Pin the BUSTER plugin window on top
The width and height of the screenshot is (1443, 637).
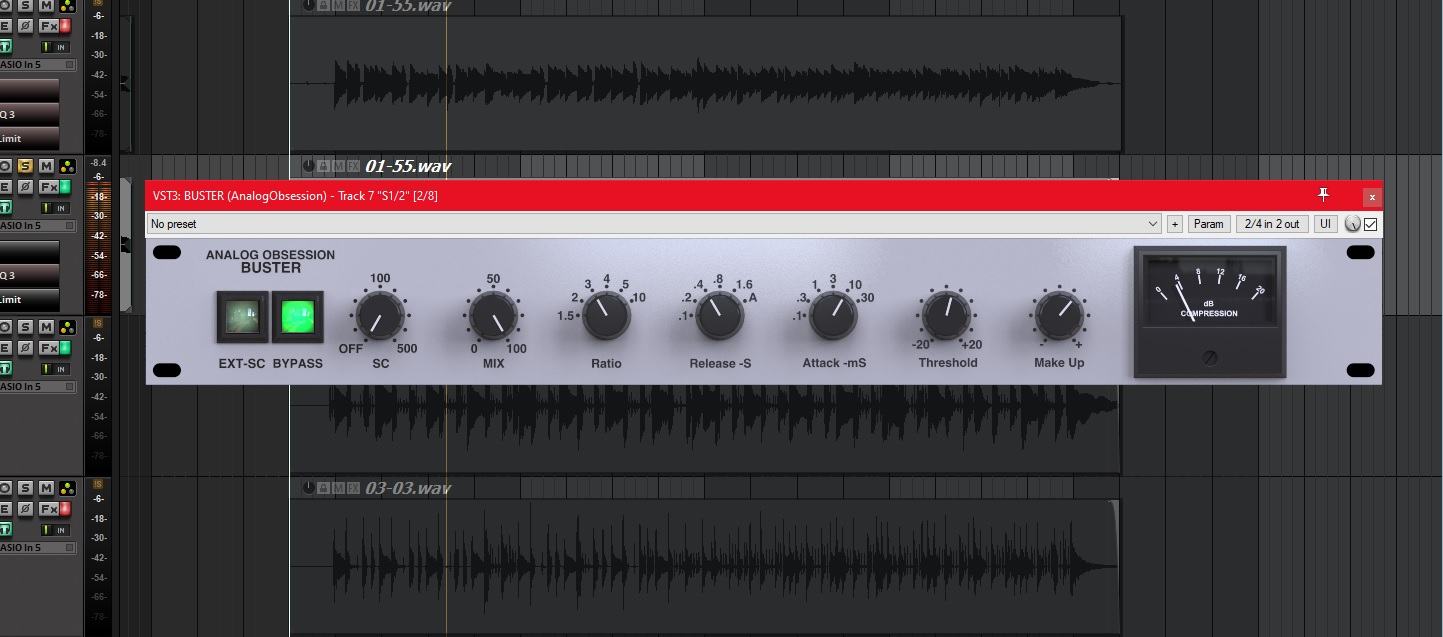[1323, 195]
